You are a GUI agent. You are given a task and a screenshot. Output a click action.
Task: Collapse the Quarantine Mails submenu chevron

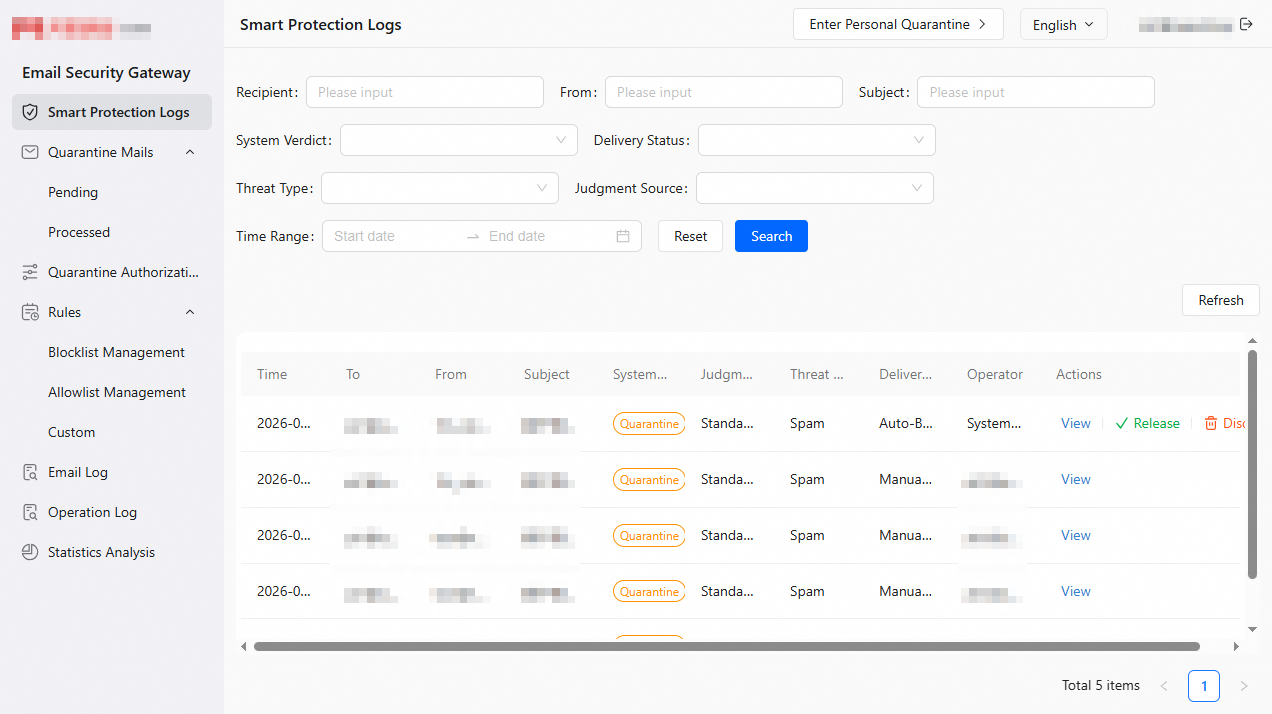coord(190,152)
